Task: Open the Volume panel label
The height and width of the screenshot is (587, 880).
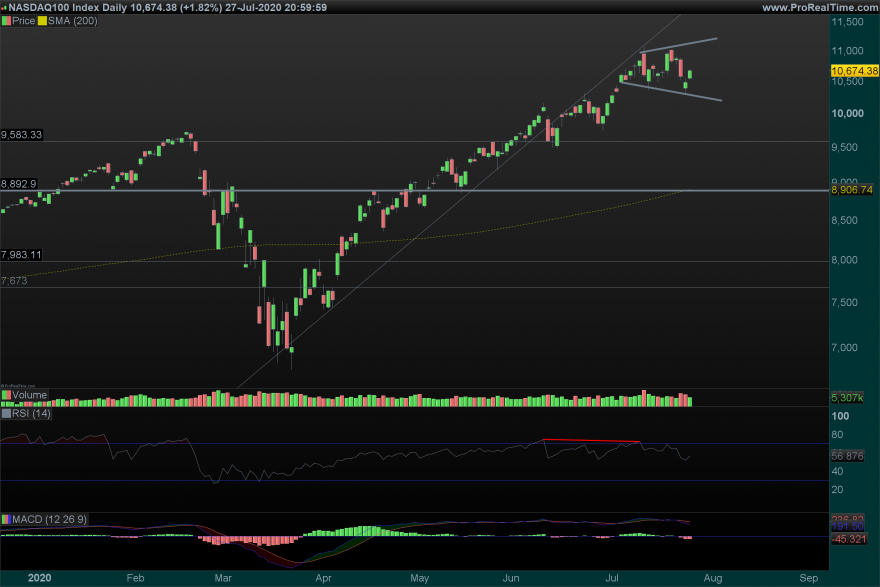Action: pyautogui.click(x=30, y=395)
